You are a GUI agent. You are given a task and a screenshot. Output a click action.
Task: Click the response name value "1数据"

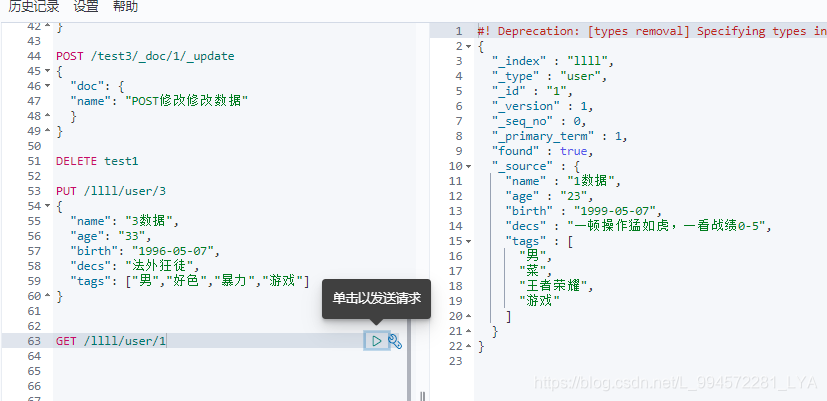(591, 182)
